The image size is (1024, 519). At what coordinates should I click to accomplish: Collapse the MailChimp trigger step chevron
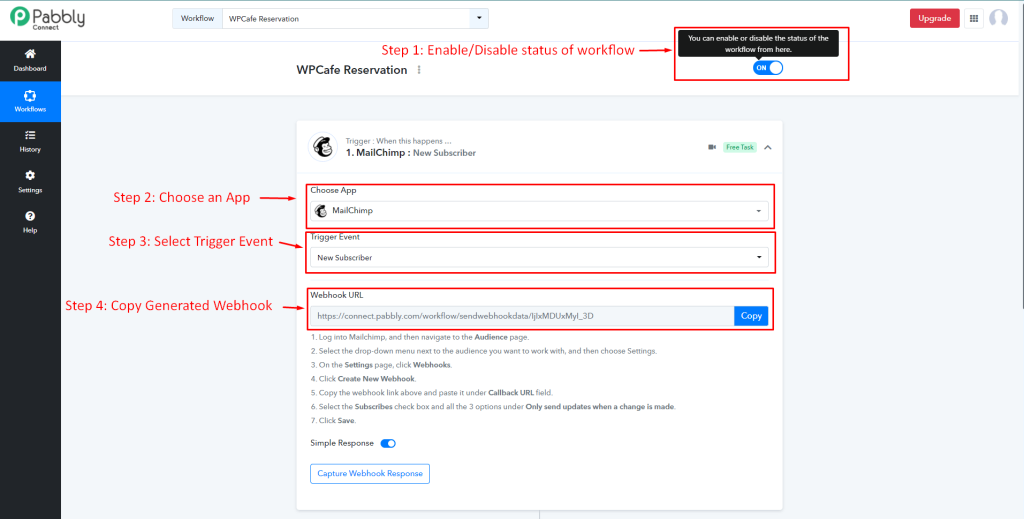(x=768, y=147)
